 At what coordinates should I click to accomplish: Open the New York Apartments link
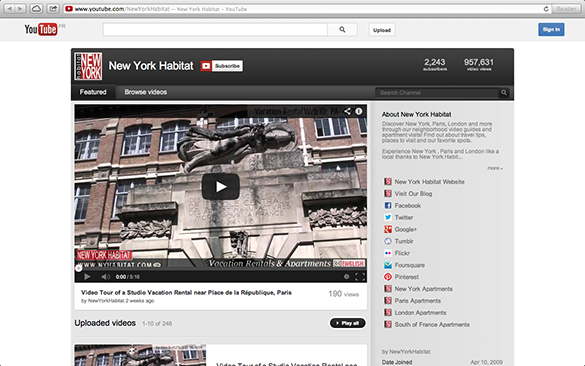pyautogui.click(x=423, y=289)
